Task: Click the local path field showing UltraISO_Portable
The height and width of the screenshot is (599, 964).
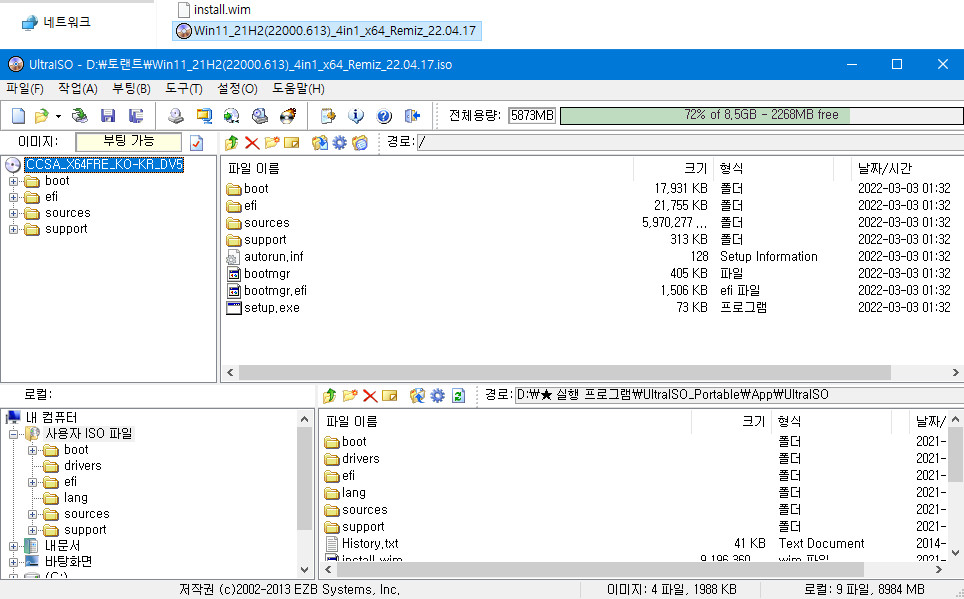Action: pyautogui.click(x=738, y=395)
